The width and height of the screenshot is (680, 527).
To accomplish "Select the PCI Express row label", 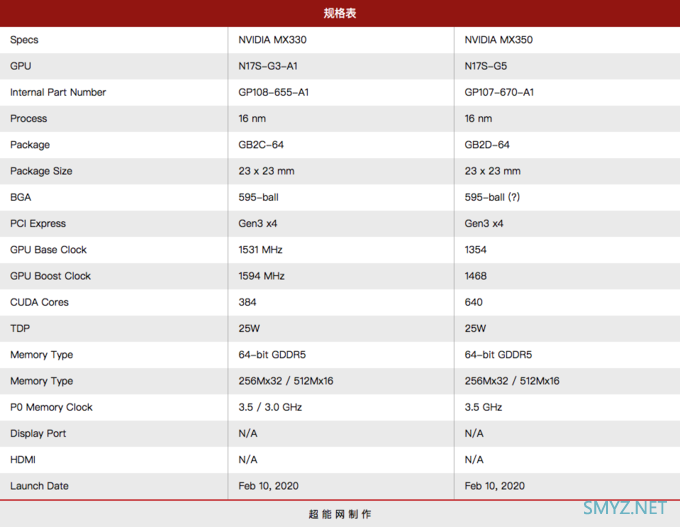I will pyautogui.click(x=38, y=223).
